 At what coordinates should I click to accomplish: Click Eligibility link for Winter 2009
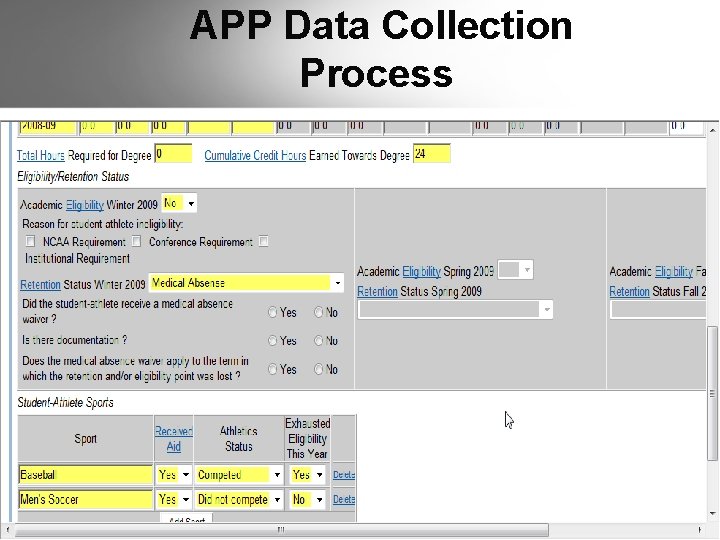click(85, 205)
